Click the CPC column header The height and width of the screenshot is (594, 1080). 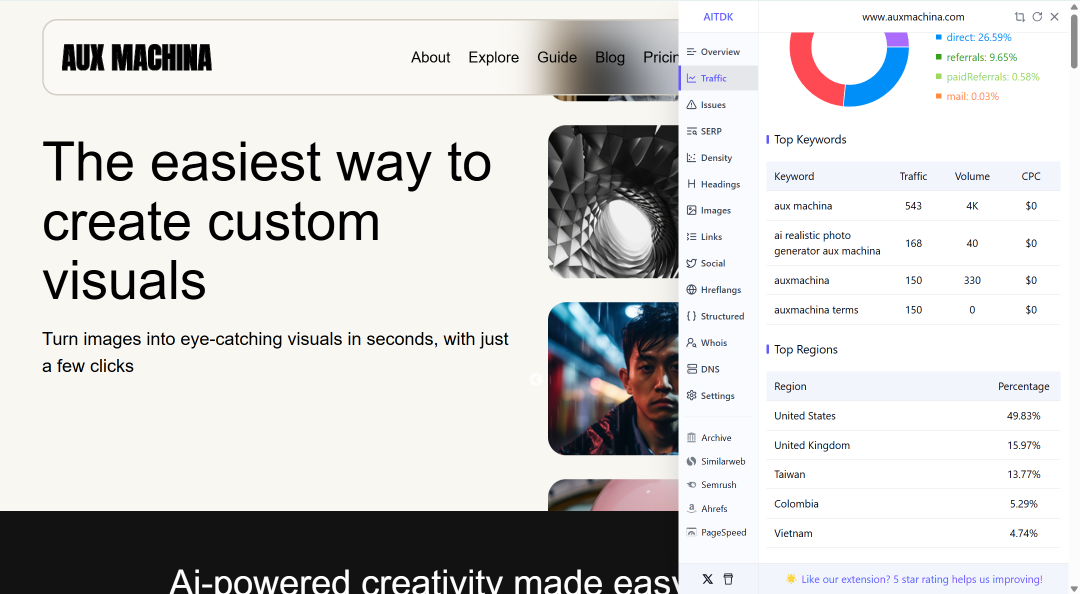(1030, 176)
